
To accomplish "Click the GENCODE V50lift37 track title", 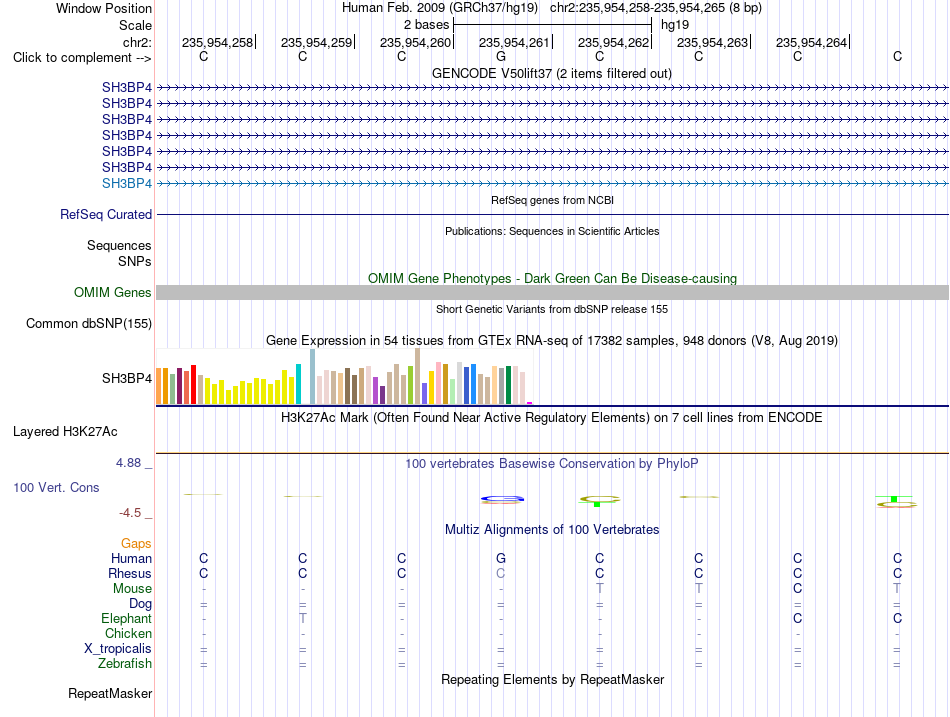I will pos(552,73).
